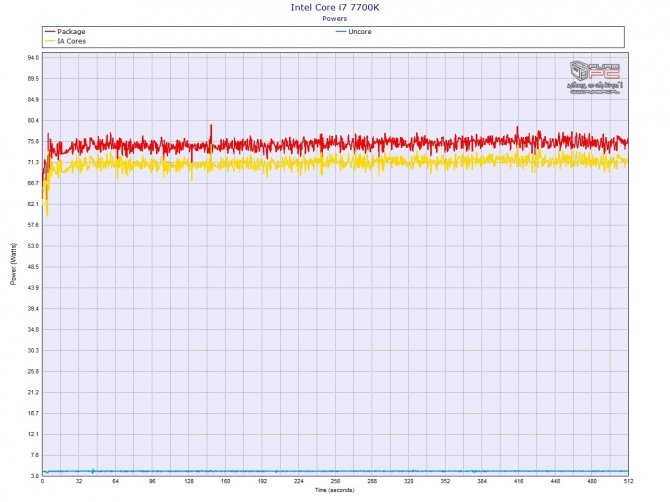The width and height of the screenshot is (670, 502).
Task: Select the 84.9 value on the power axis
Action: point(33,100)
